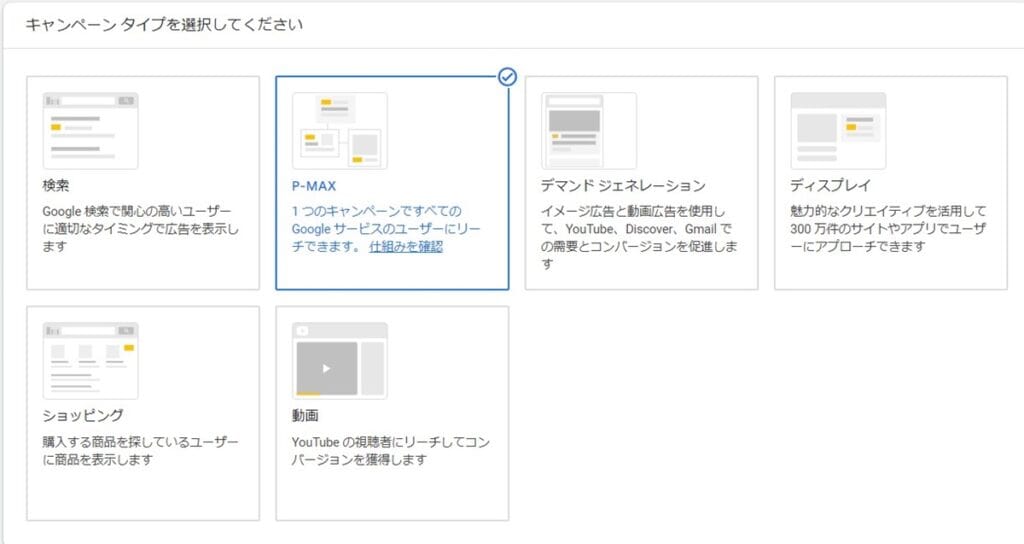Click the 動画 video campaign illustration icon
This screenshot has height=544, width=1024.
[x=340, y=360]
